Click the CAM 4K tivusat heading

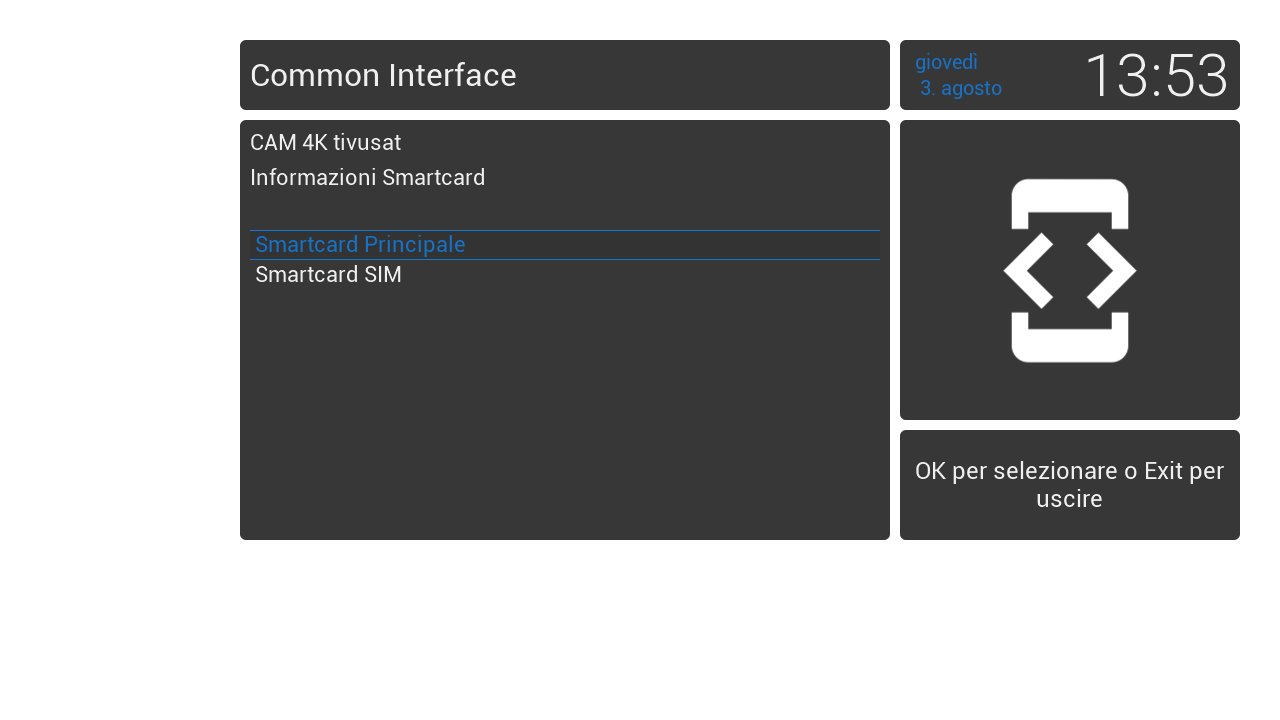[x=325, y=143]
